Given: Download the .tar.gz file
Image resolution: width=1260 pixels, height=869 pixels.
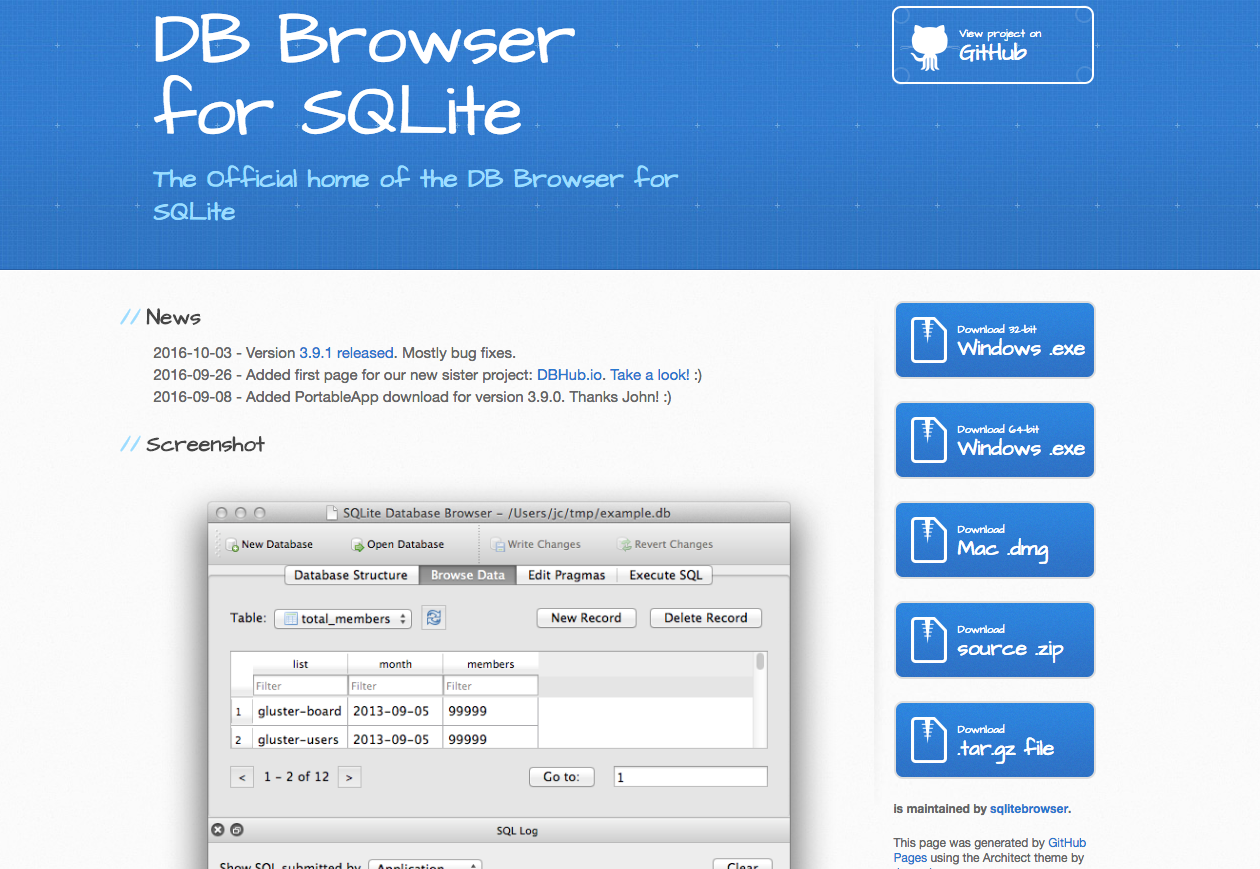Looking at the screenshot, I should (x=995, y=740).
